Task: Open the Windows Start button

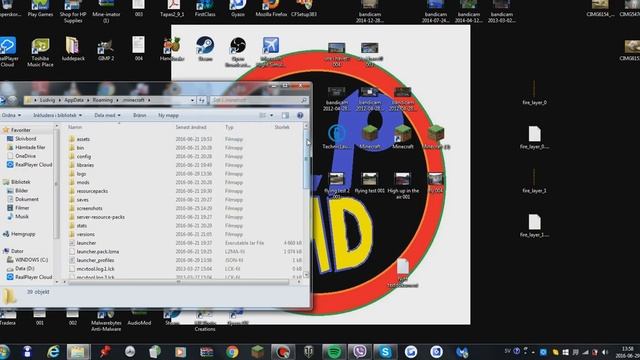Action: pyautogui.click(x=4, y=352)
